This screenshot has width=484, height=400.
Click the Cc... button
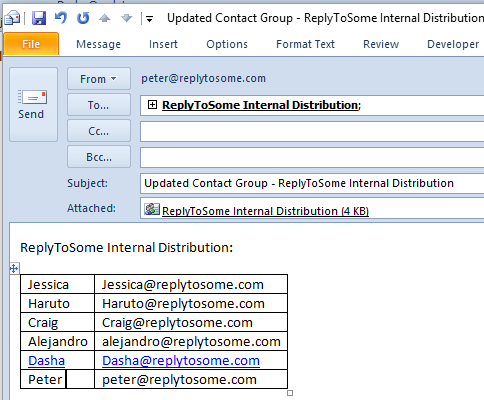[x=99, y=131]
